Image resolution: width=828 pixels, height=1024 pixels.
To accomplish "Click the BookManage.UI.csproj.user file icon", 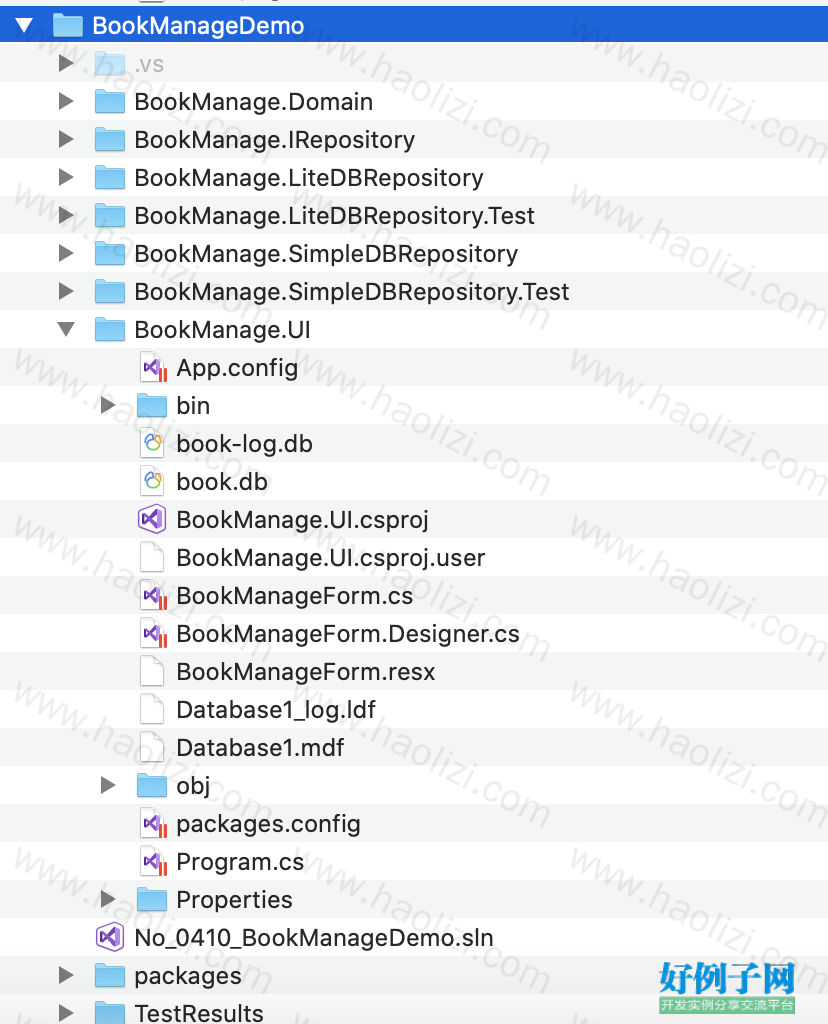I will point(152,557).
